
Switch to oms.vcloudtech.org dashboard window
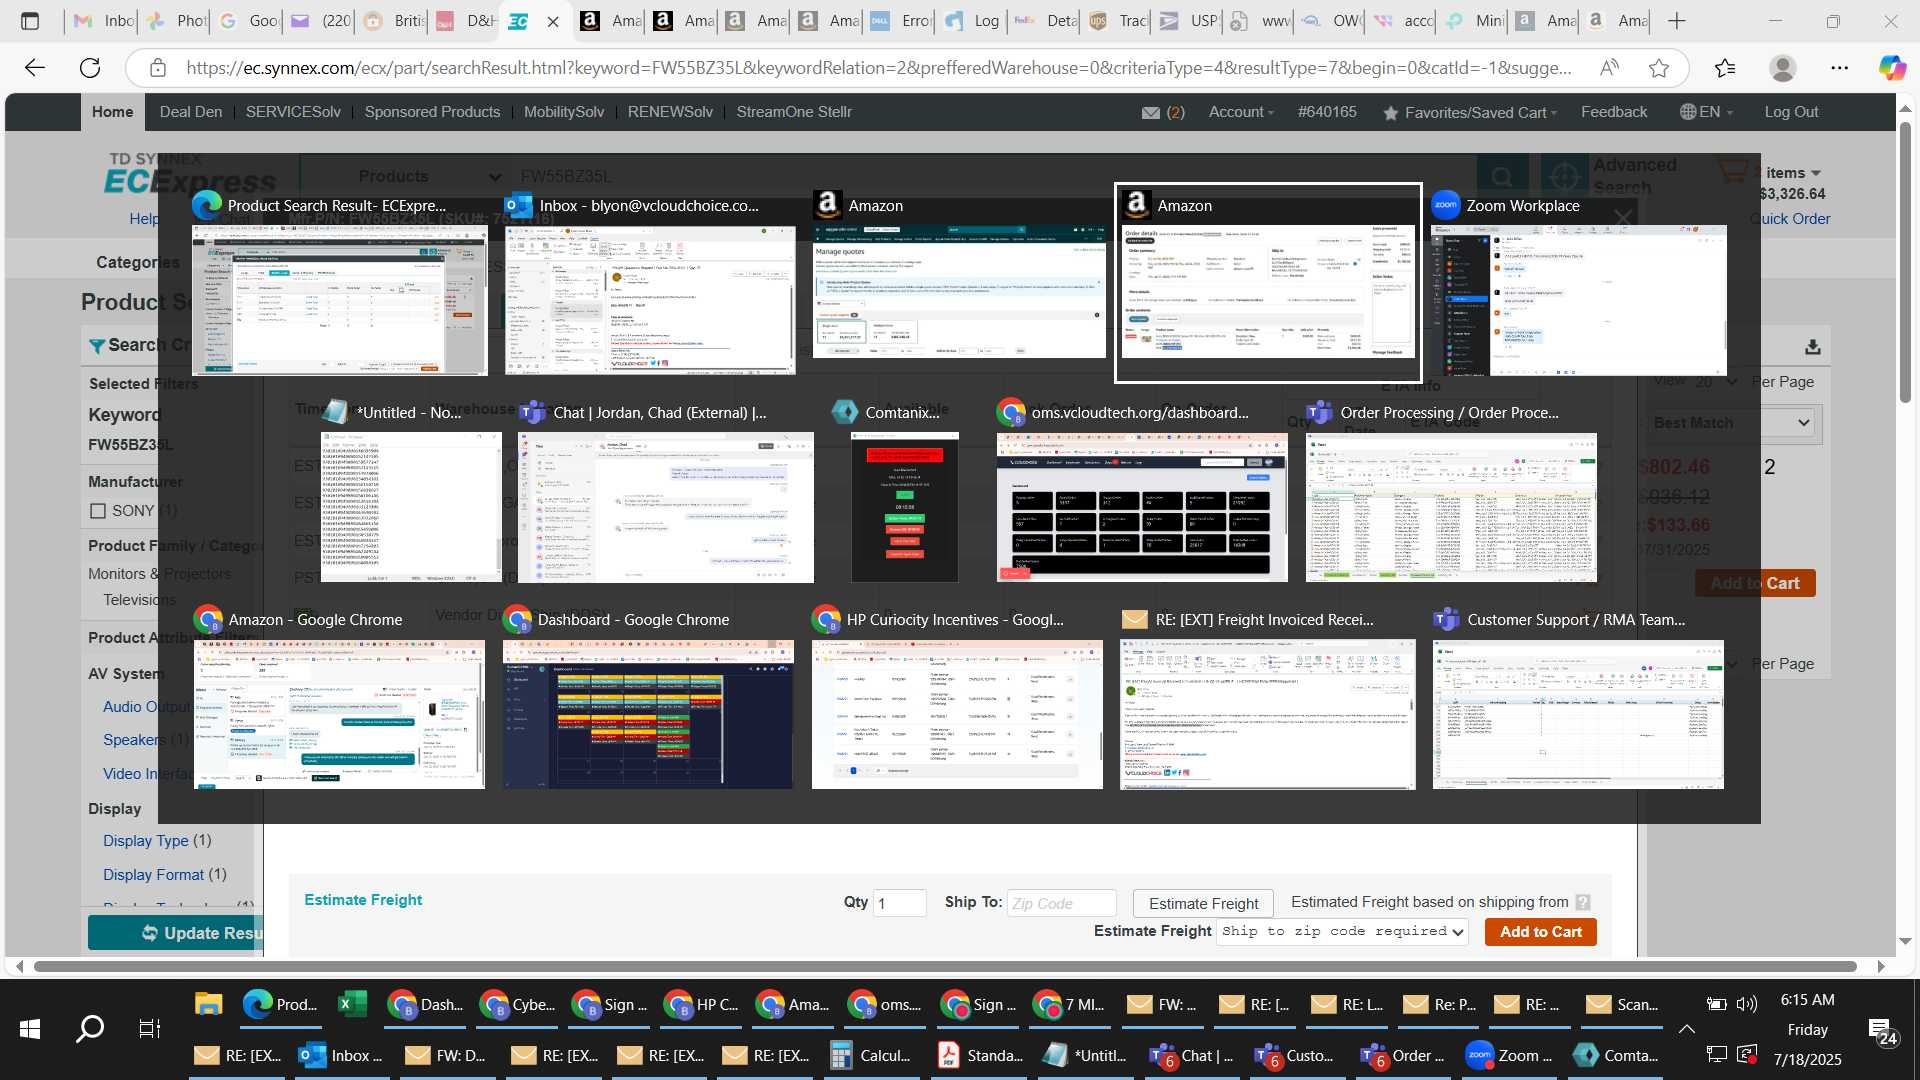(x=1142, y=507)
